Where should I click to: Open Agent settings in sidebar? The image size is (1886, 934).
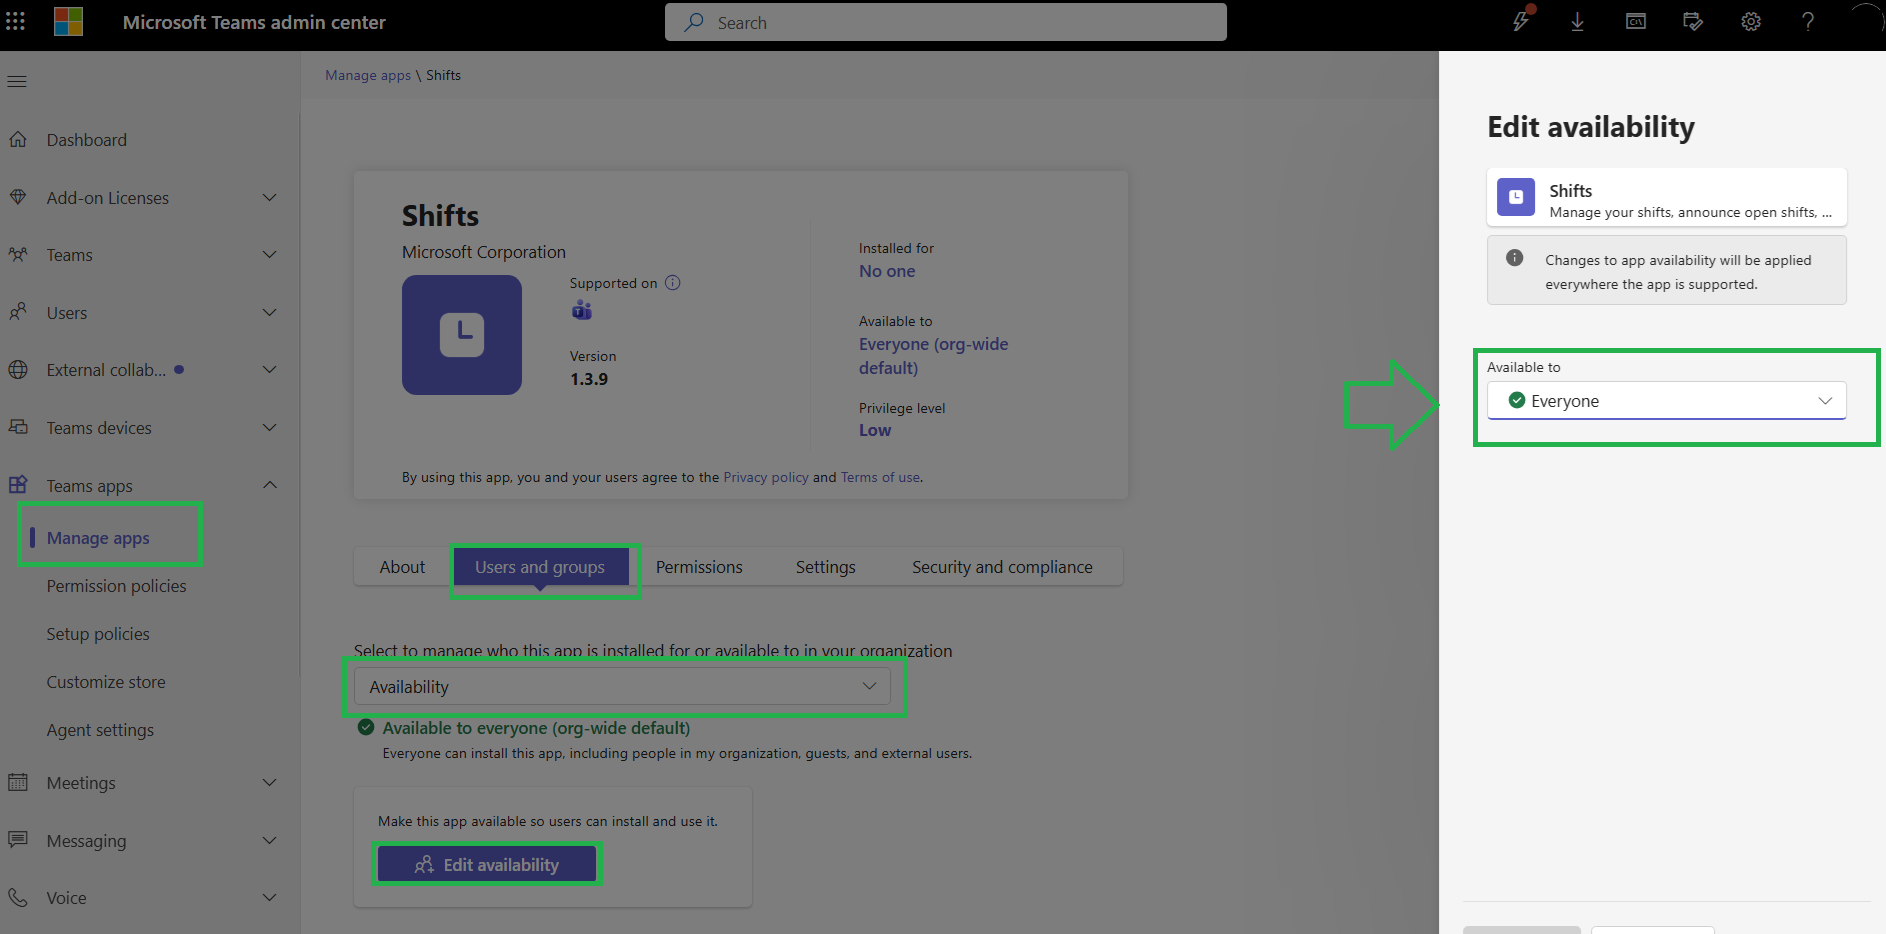pyautogui.click(x=100, y=730)
